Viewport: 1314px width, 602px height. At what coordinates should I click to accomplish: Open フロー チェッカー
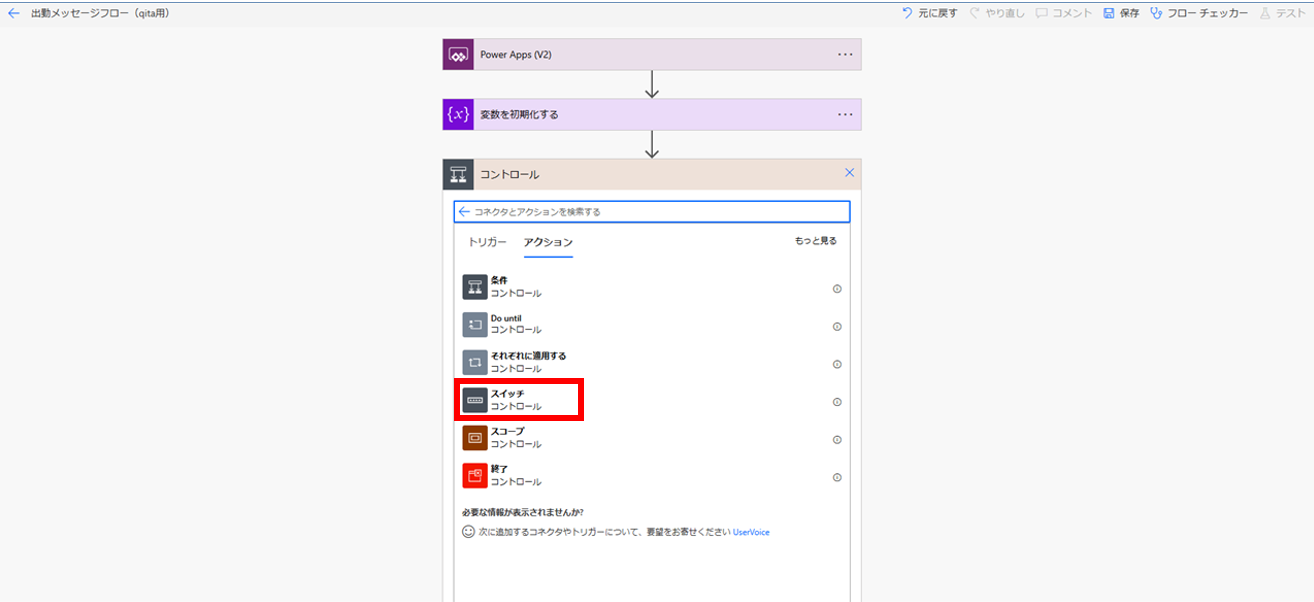point(1199,13)
